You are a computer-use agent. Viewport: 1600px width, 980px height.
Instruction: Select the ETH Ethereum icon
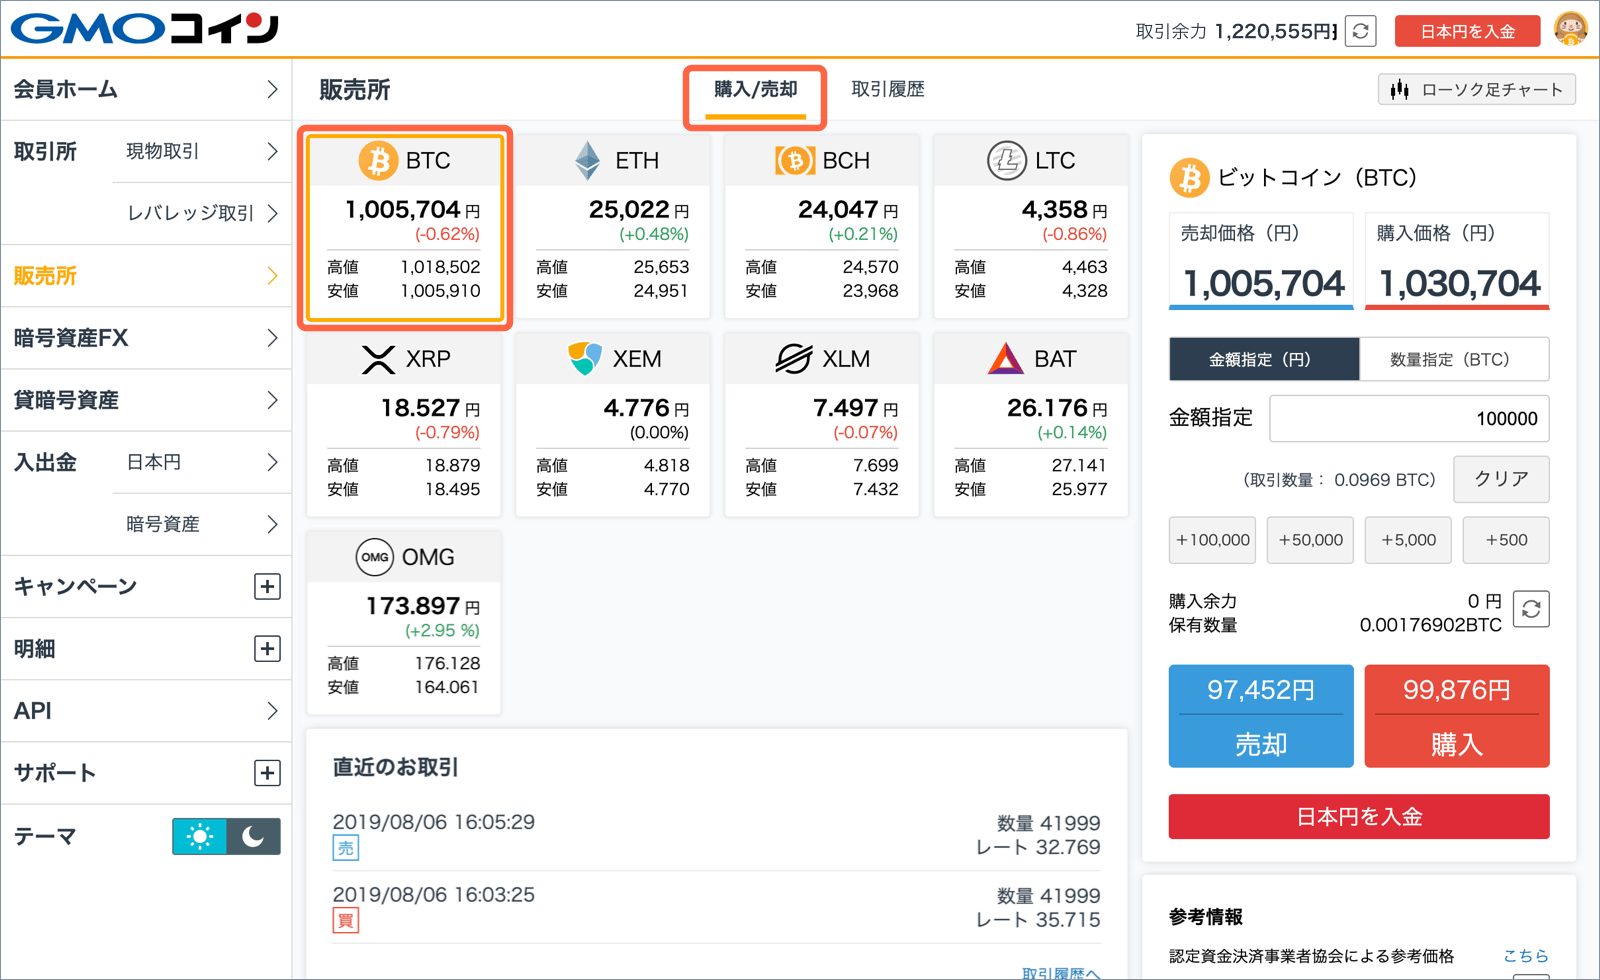click(587, 160)
